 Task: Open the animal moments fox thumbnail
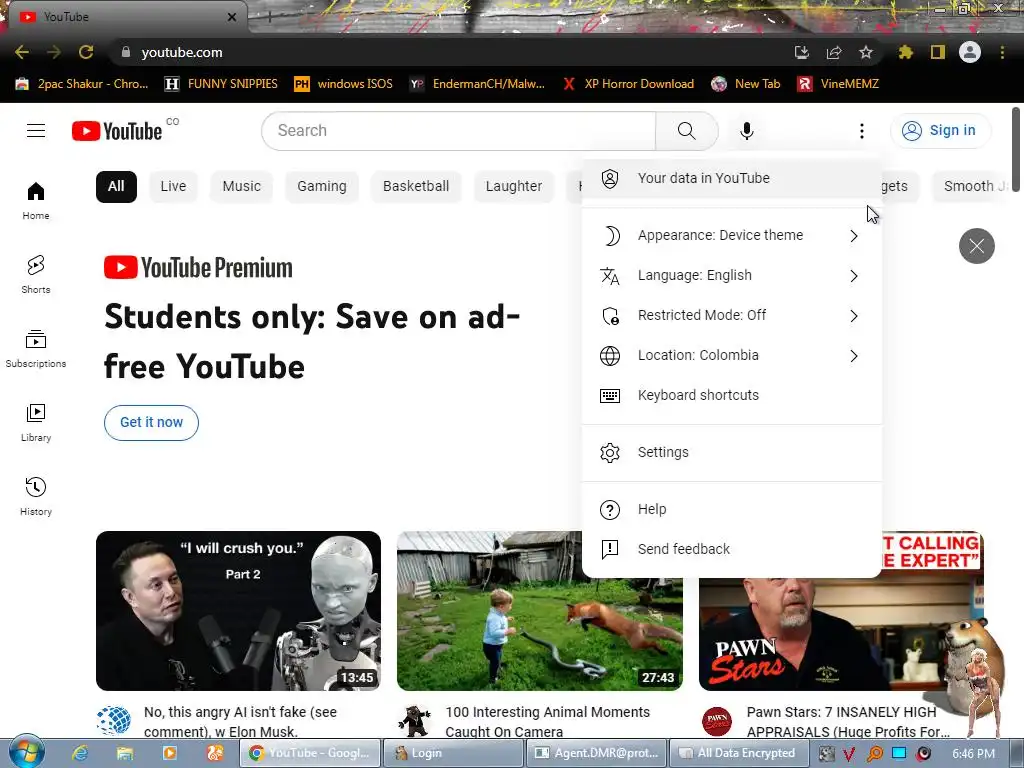pyautogui.click(x=540, y=611)
